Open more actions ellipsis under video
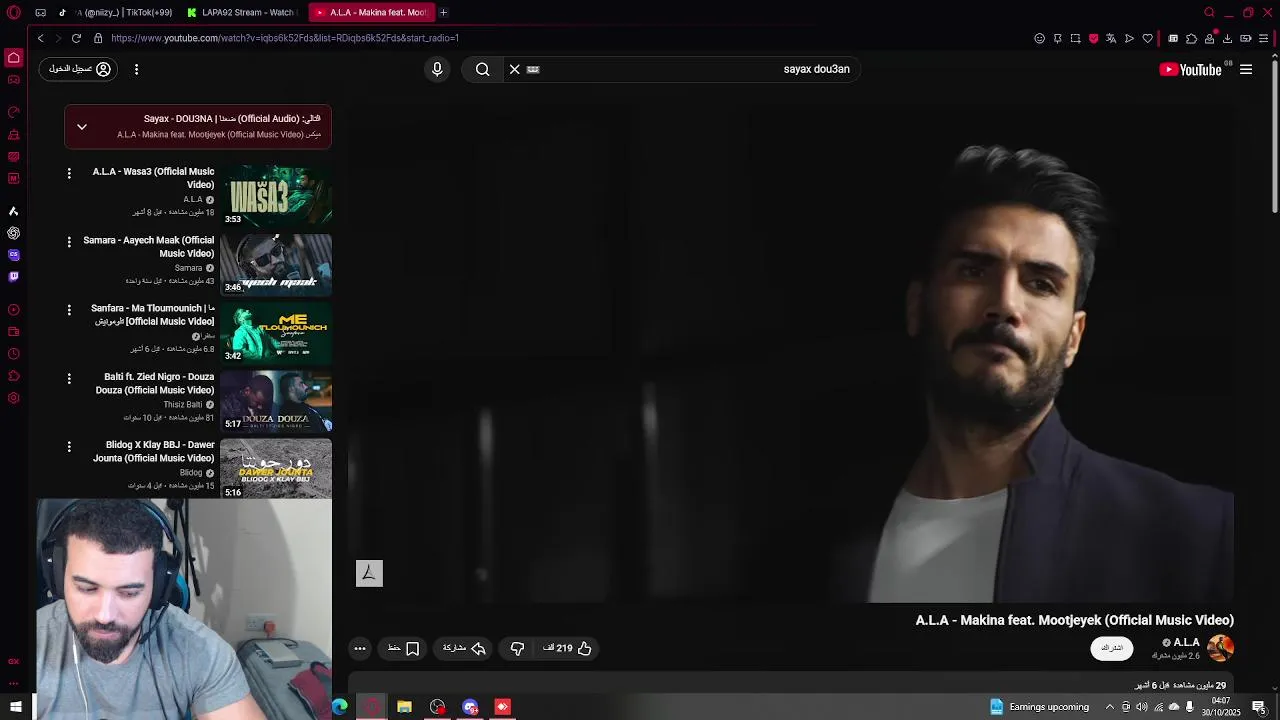The image size is (1280, 720). 360,648
